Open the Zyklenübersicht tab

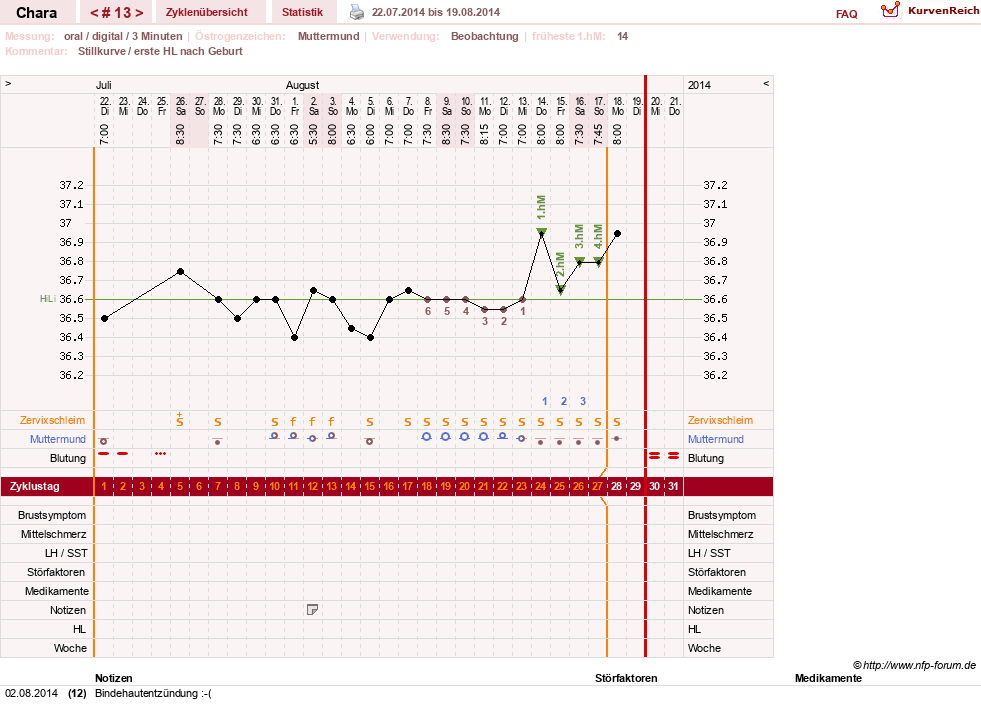207,12
